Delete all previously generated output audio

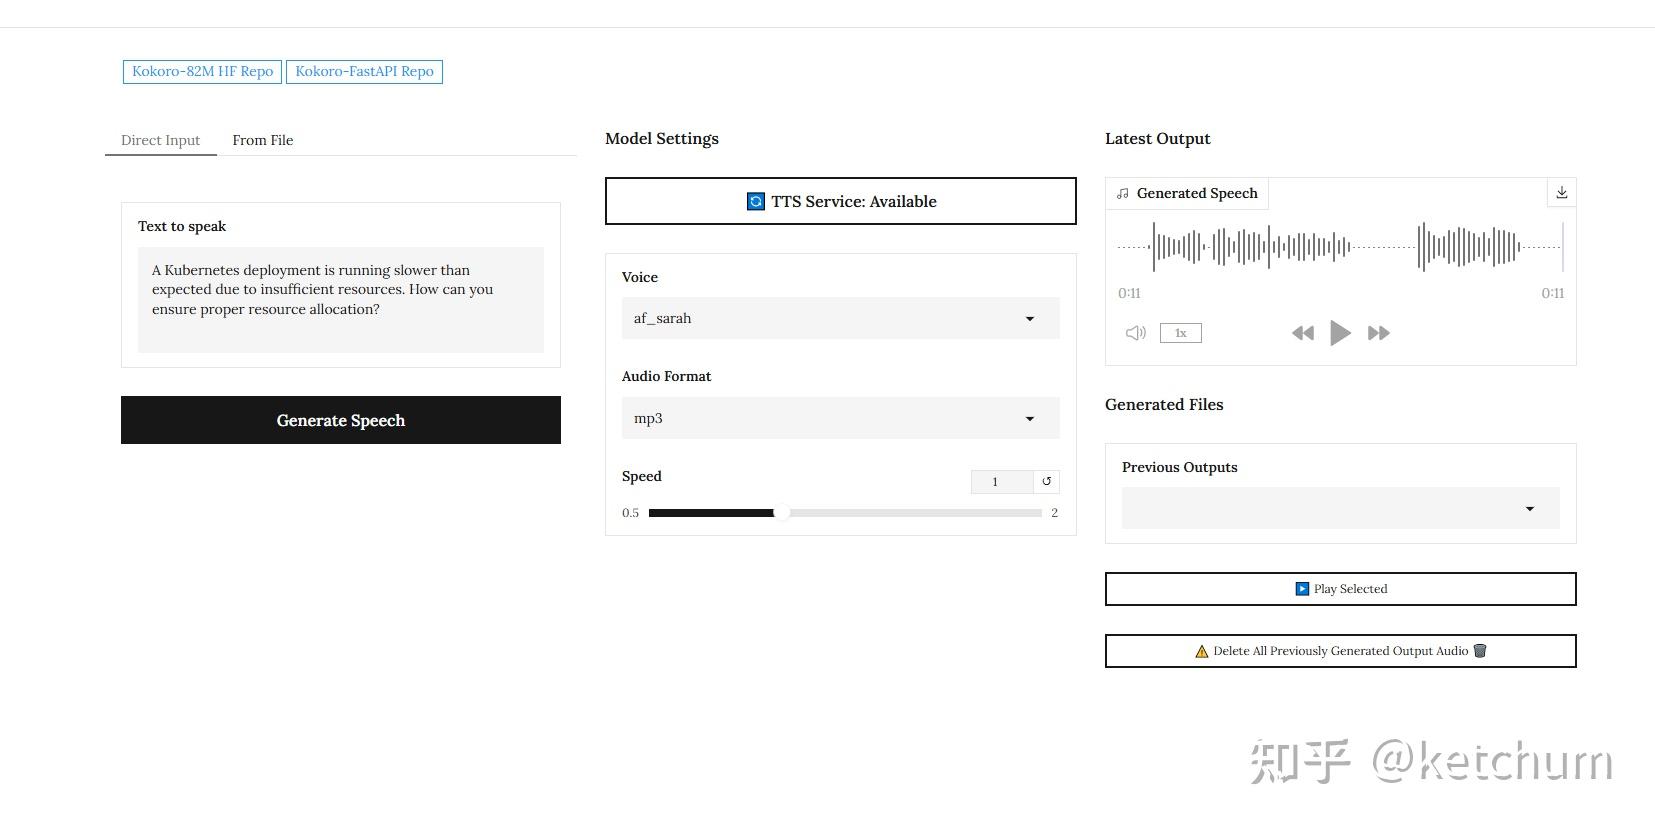pos(1340,651)
